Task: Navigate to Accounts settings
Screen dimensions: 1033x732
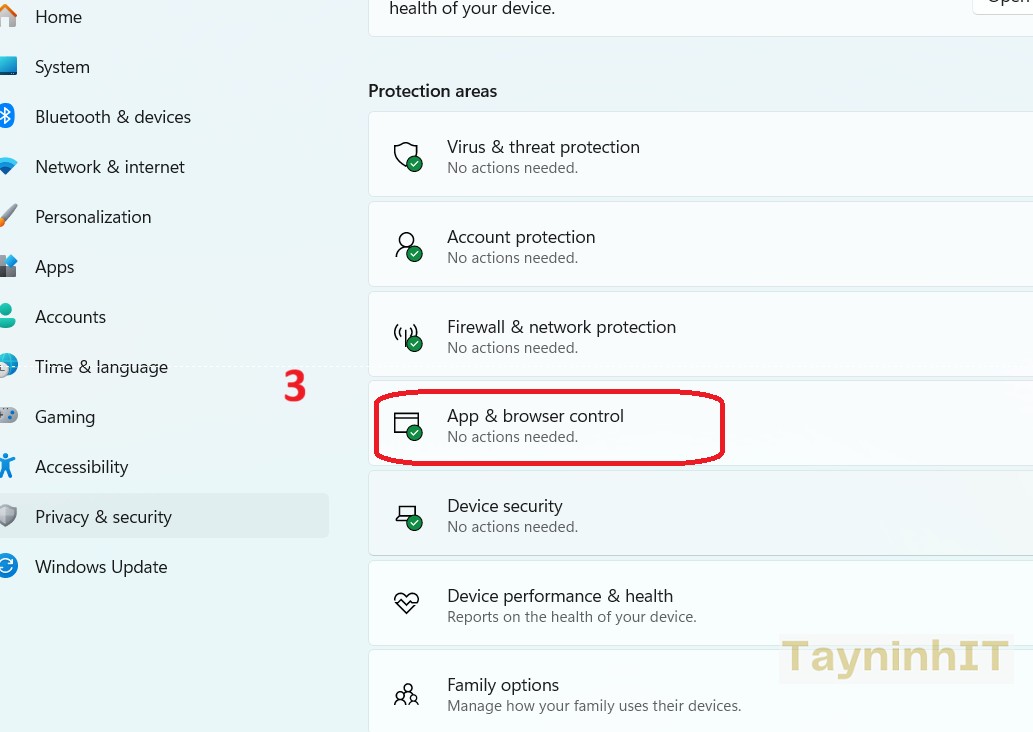Action: pos(70,317)
